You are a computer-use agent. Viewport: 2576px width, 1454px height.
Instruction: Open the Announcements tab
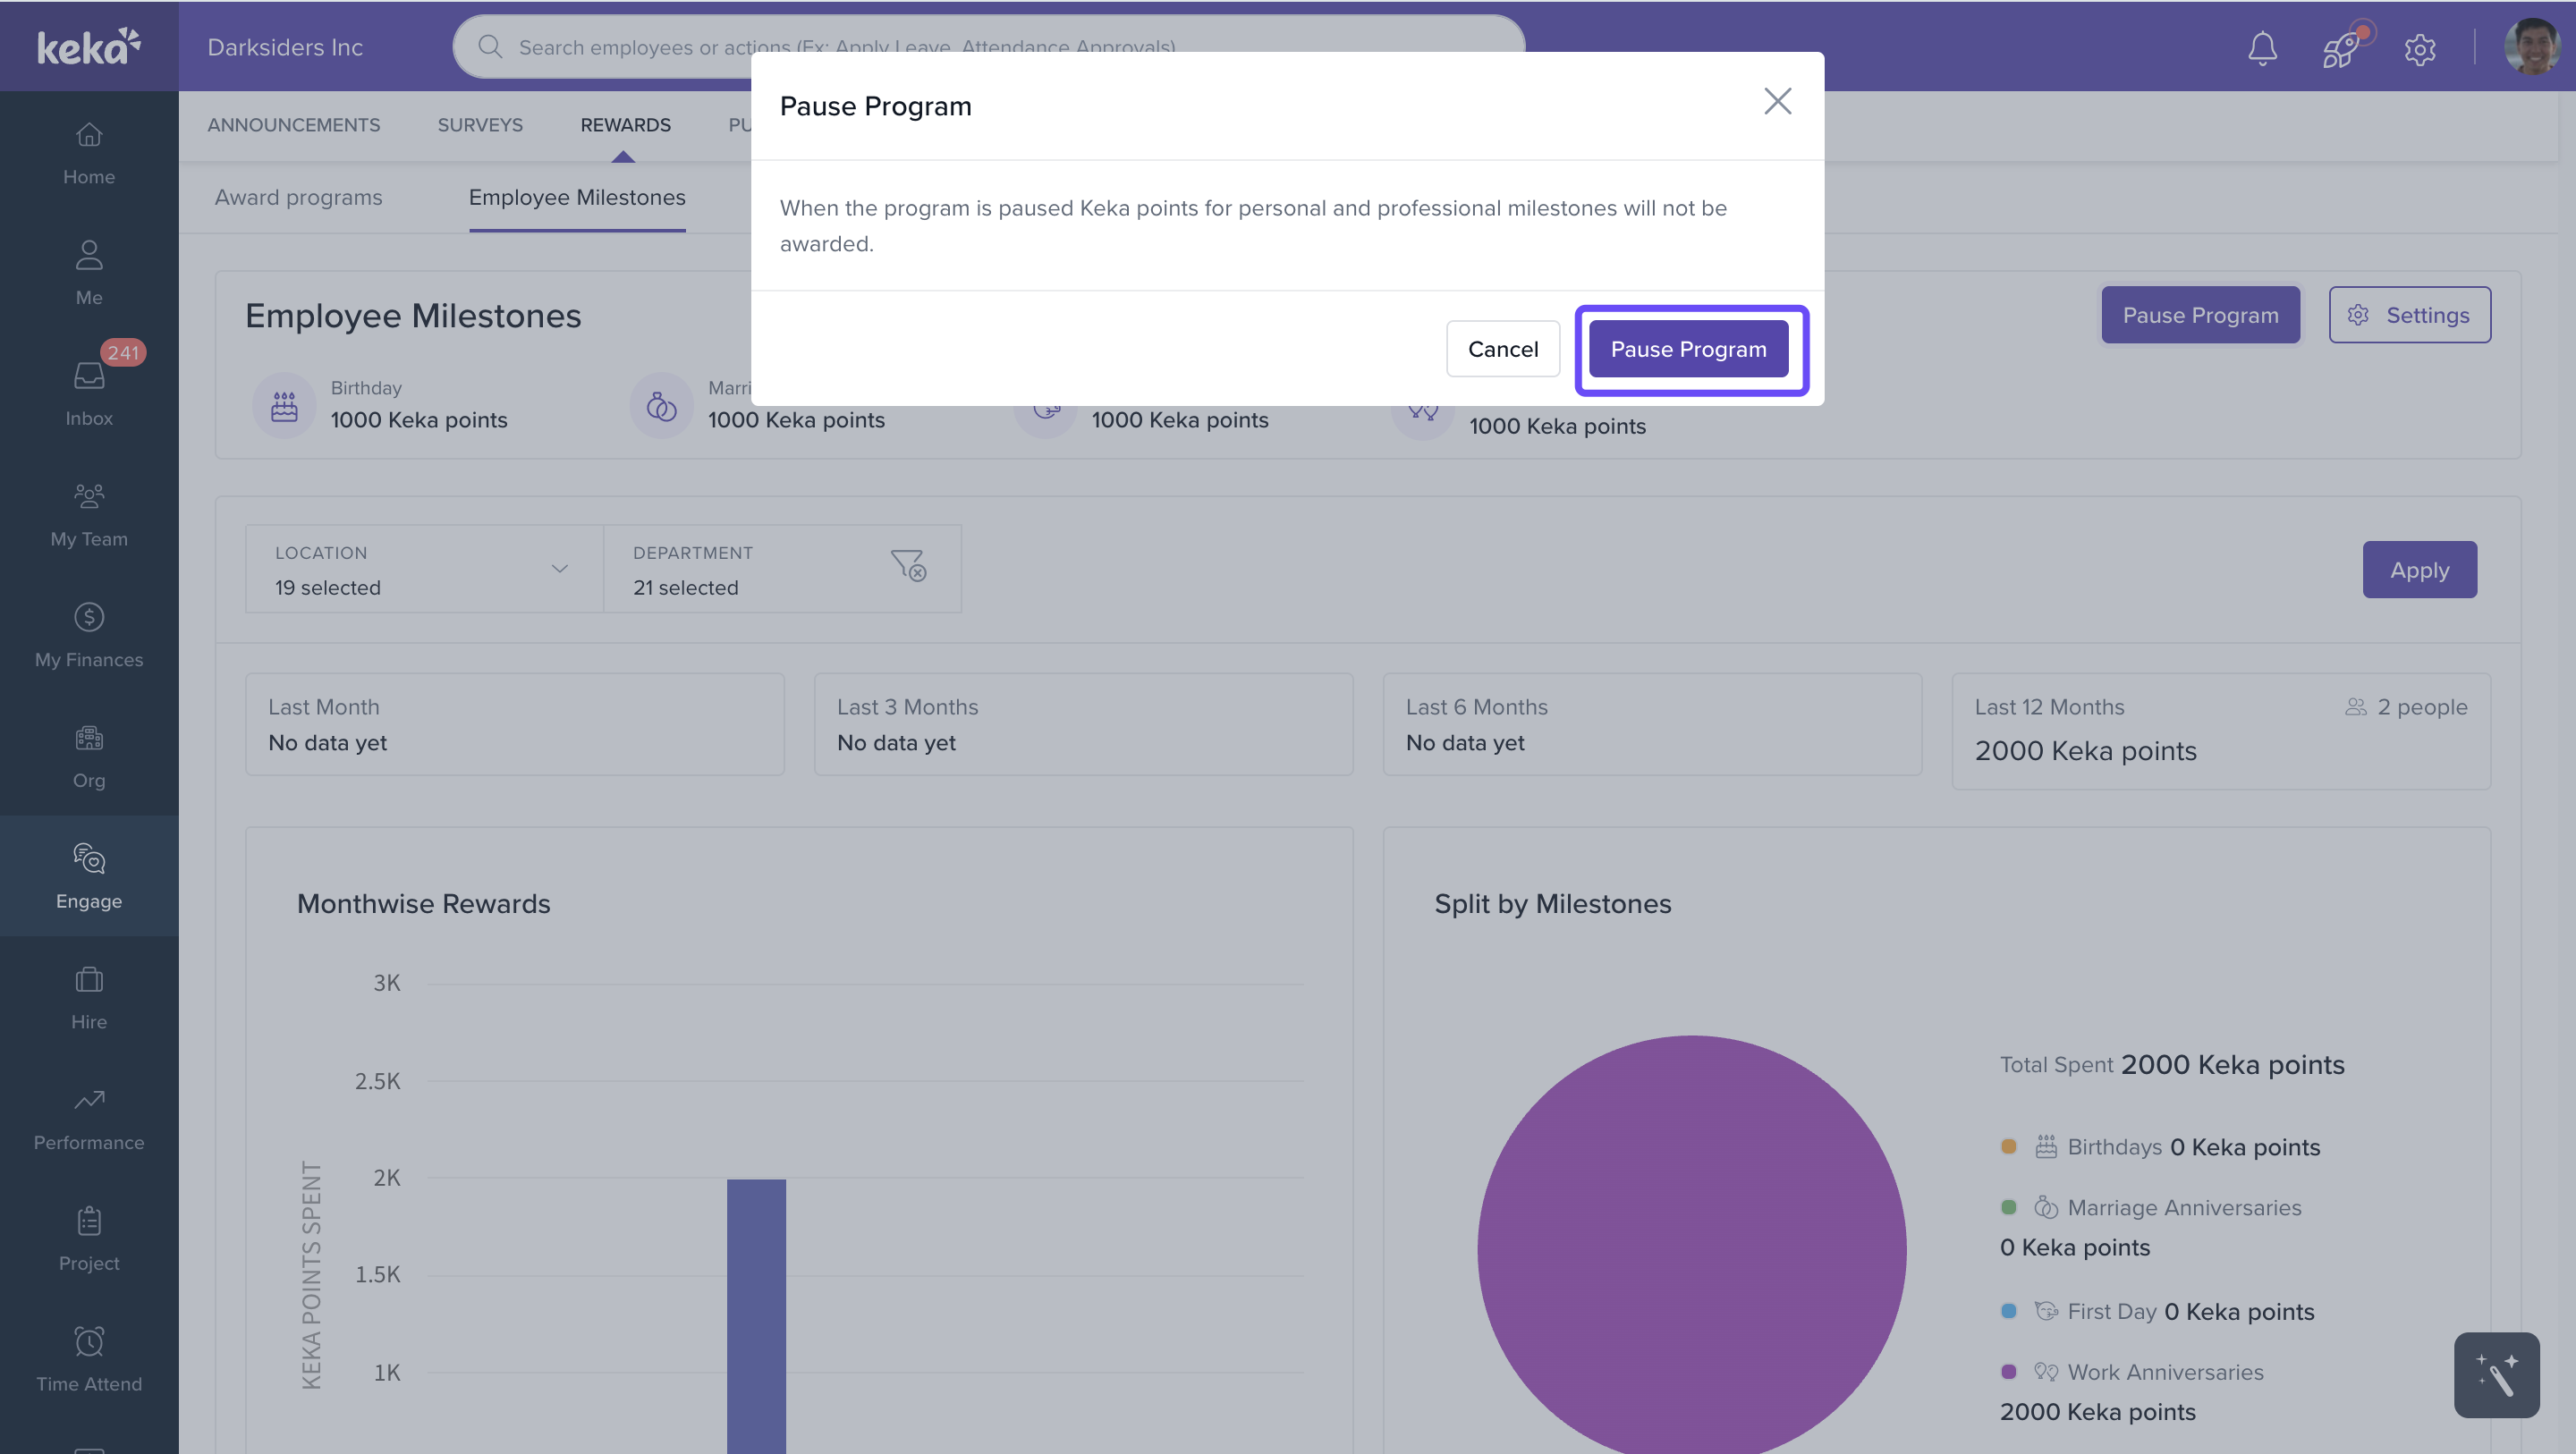(x=294, y=125)
